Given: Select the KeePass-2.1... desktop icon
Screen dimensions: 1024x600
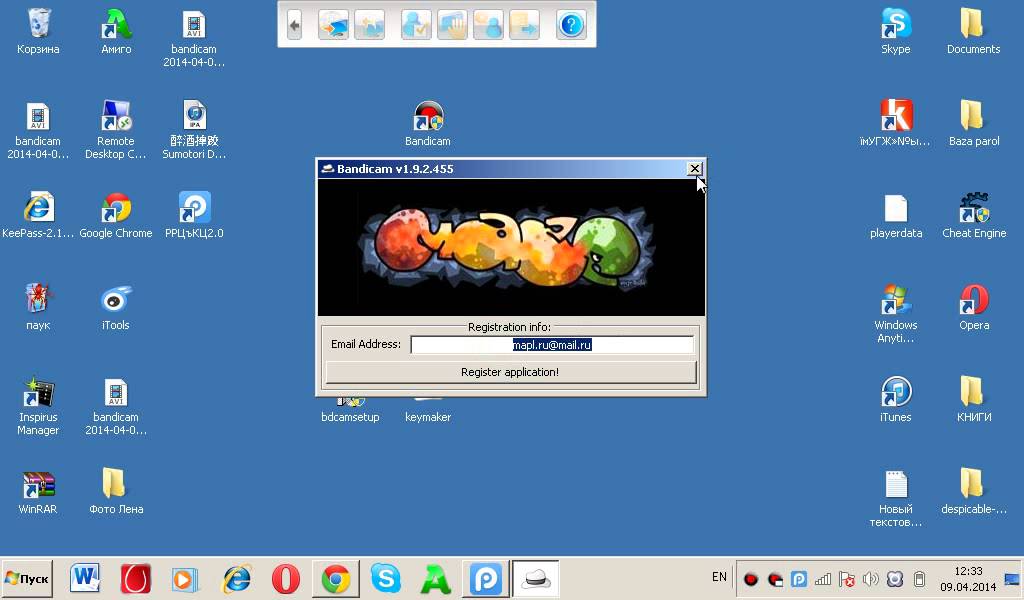Looking at the screenshot, I should coord(38,215).
